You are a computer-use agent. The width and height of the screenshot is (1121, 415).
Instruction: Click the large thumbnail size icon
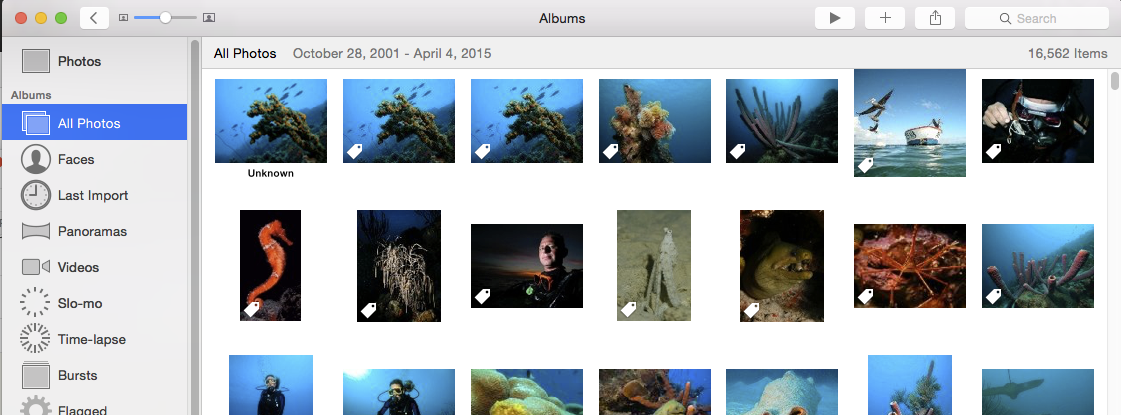(x=209, y=18)
